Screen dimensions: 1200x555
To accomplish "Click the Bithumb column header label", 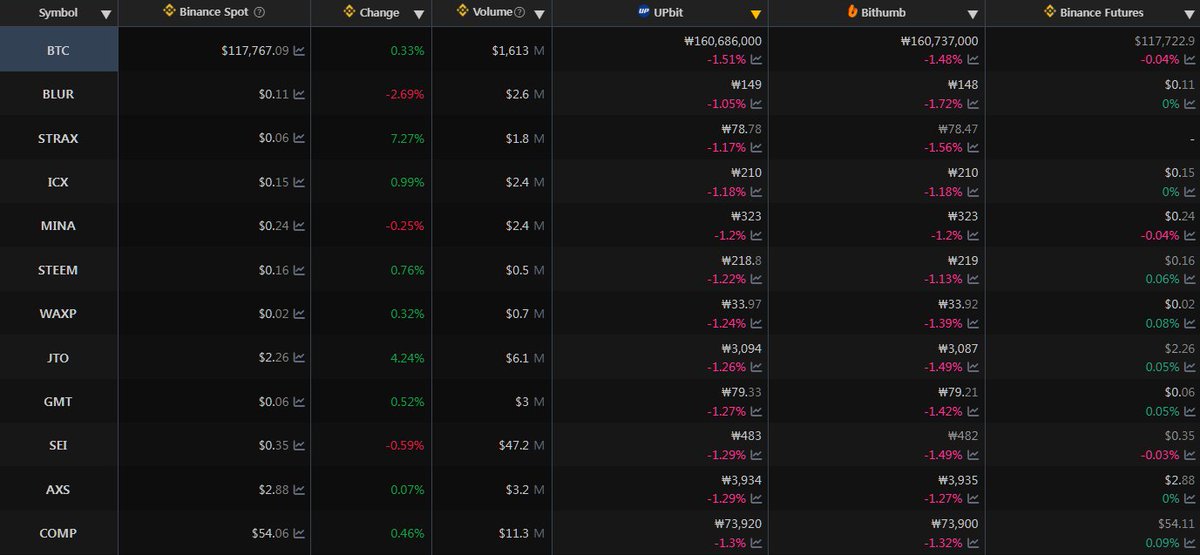I will tap(883, 13).
